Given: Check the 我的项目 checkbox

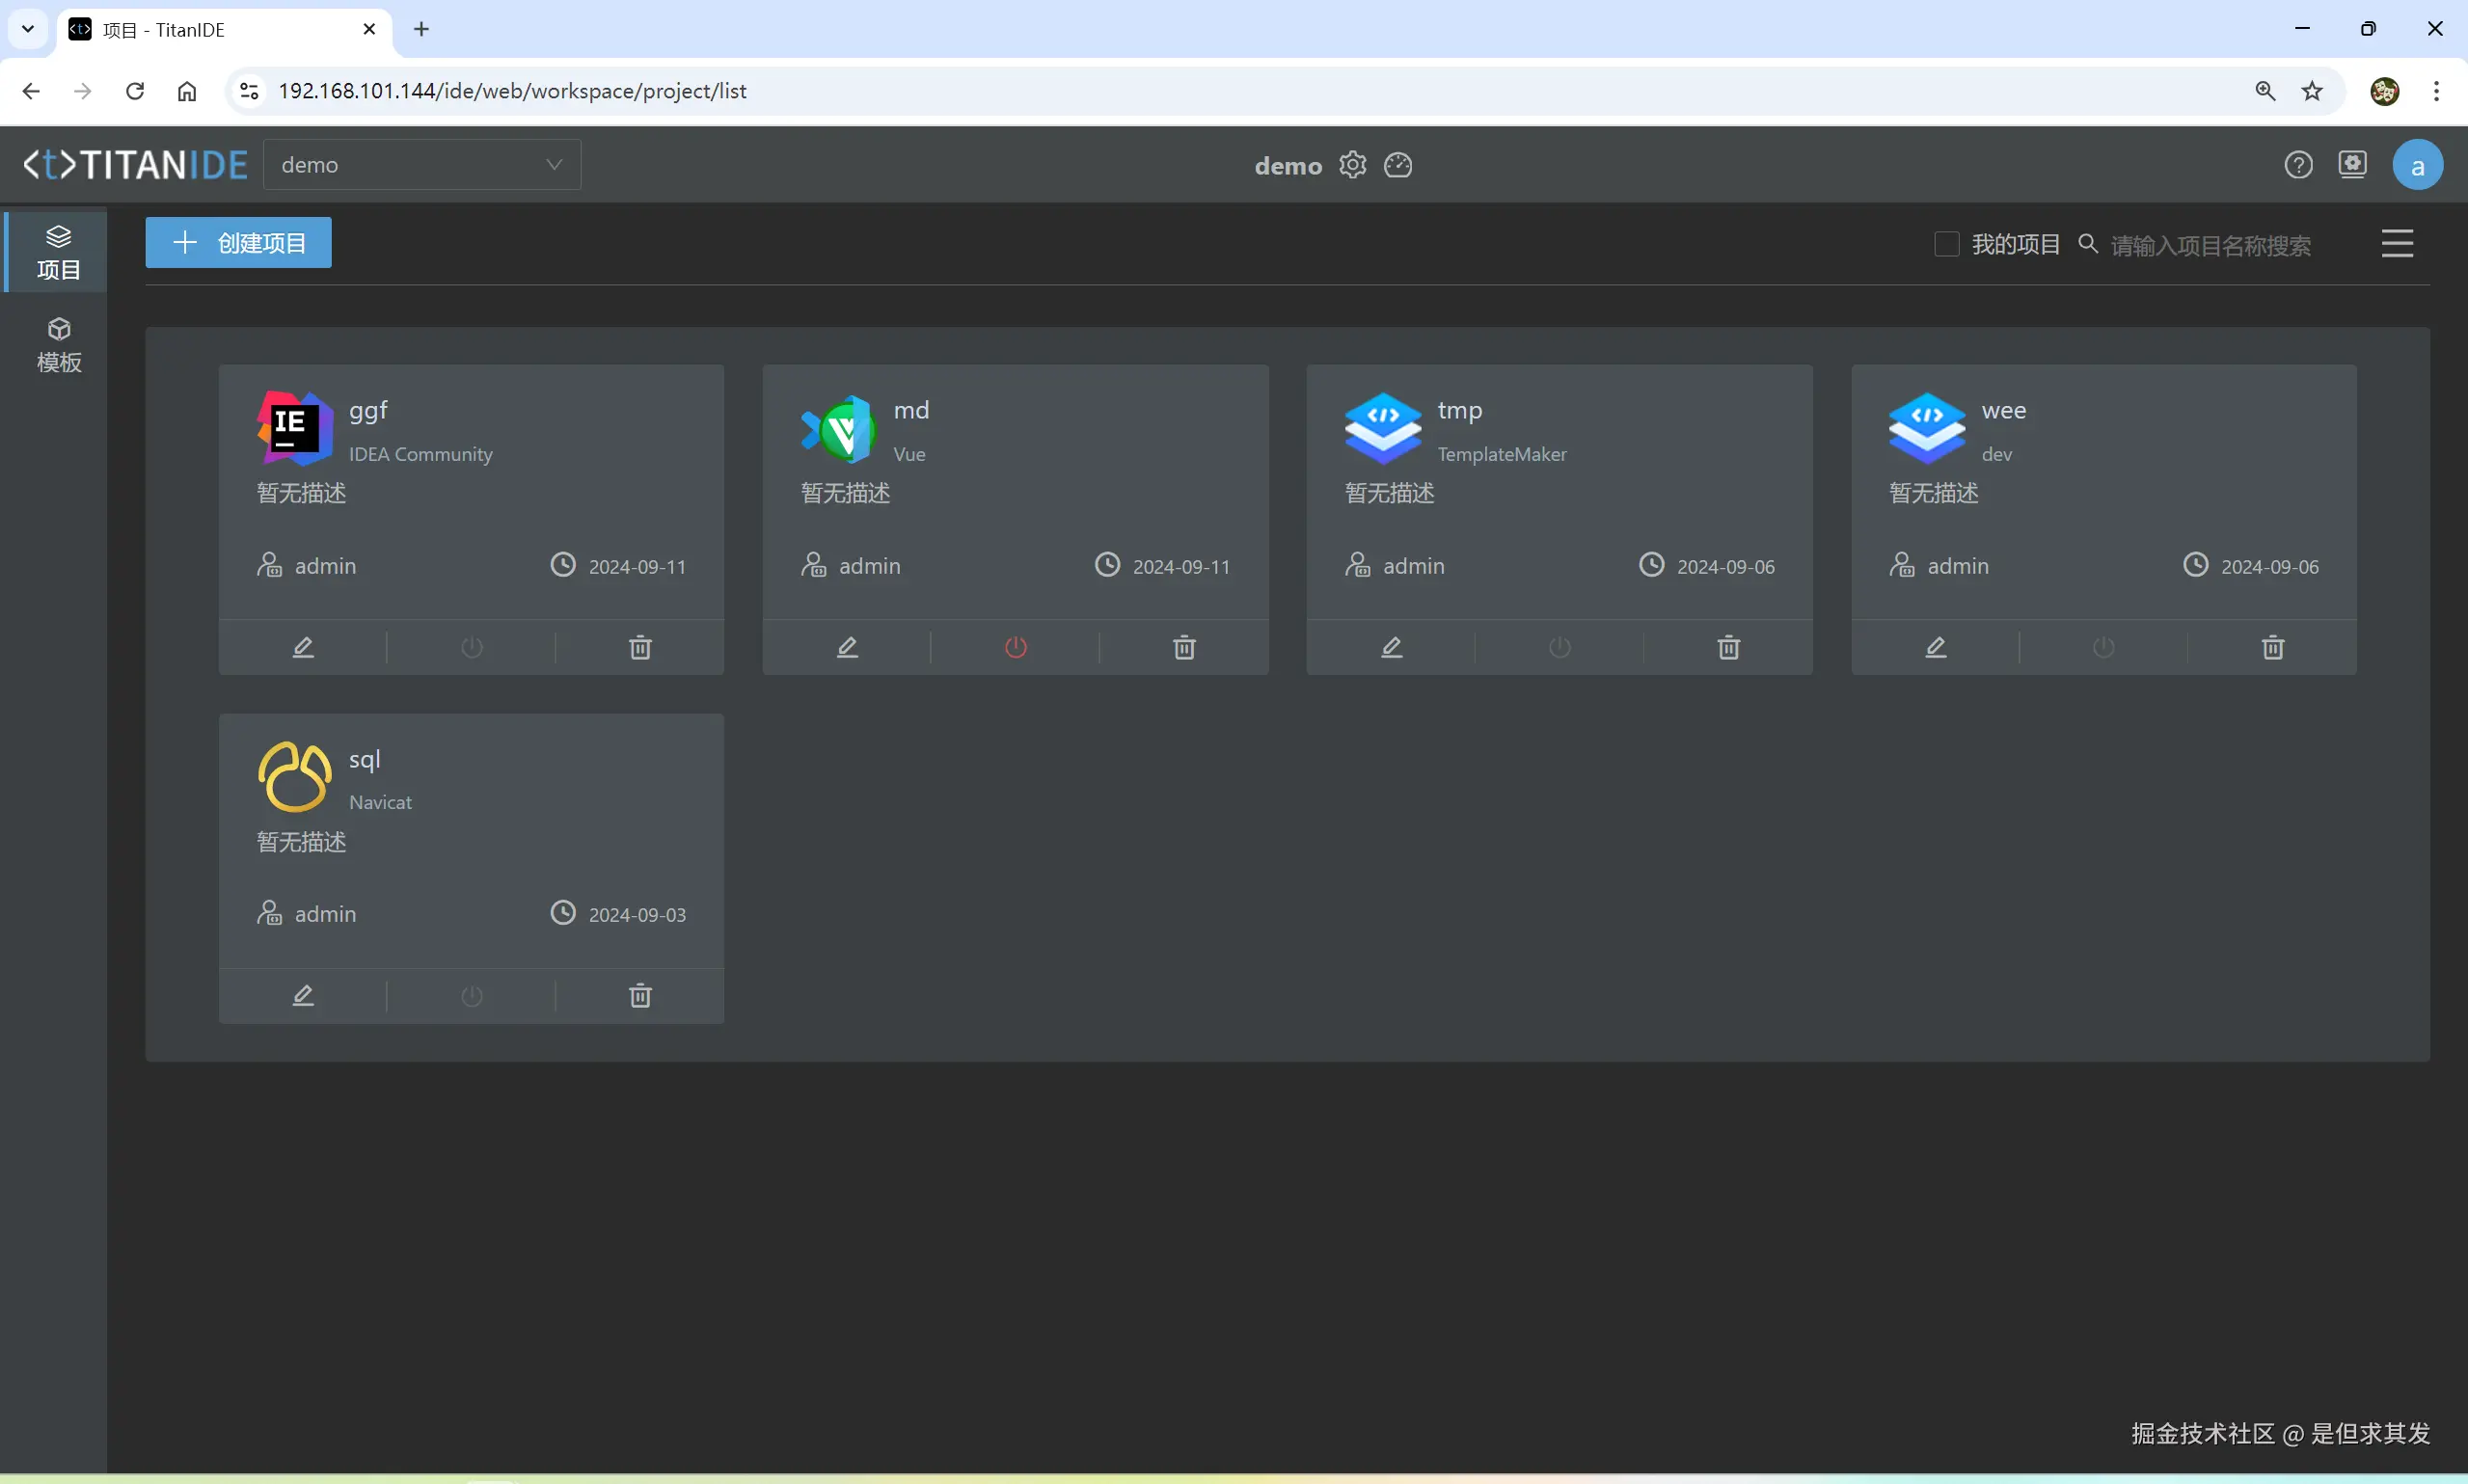Looking at the screenshot, I should 1946,245.
